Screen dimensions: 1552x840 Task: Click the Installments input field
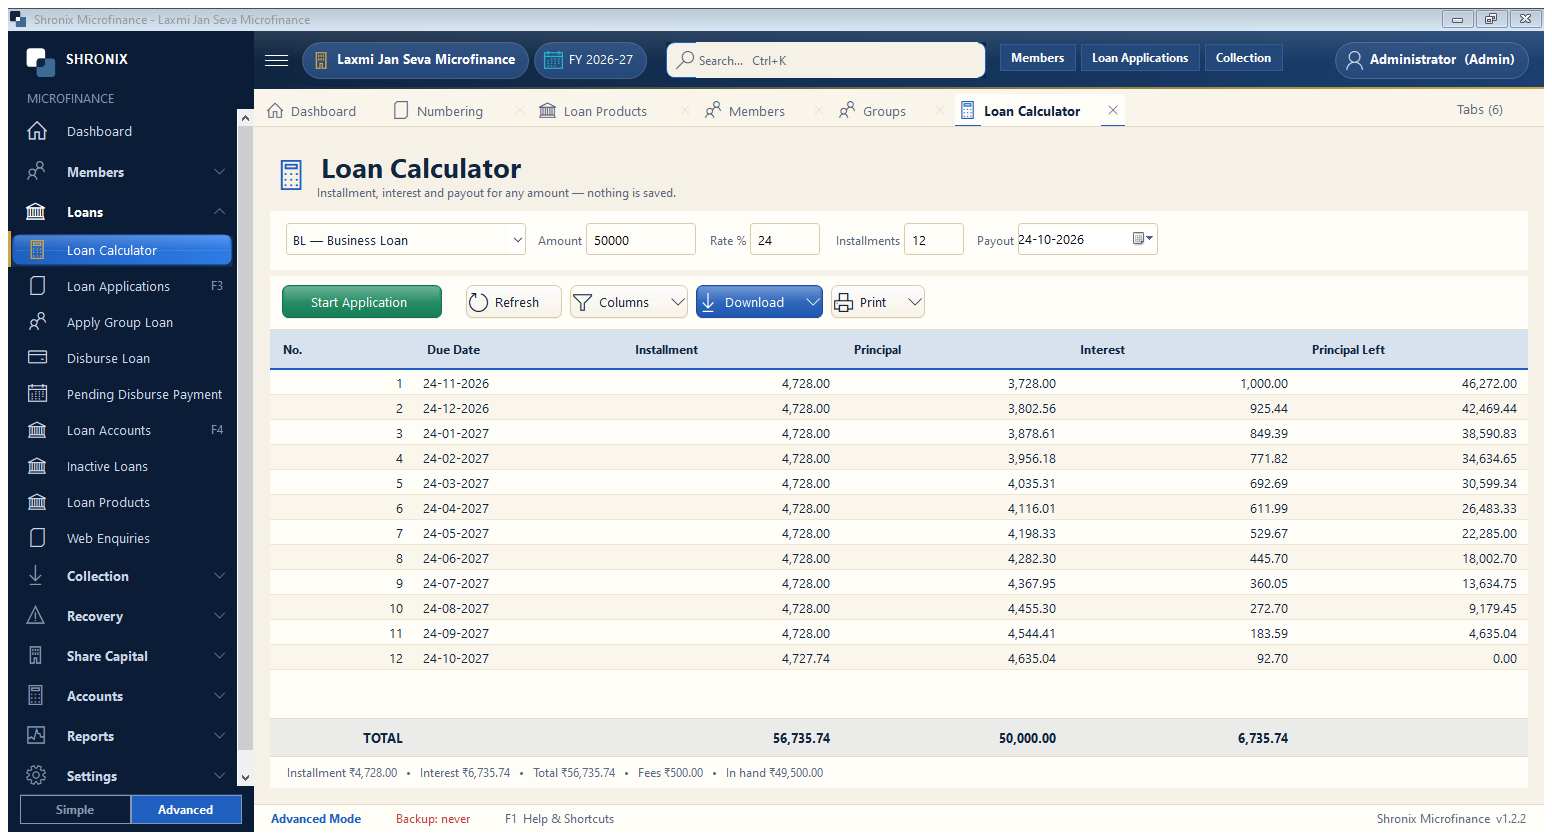pyautogui.click(x=934, y=240)
